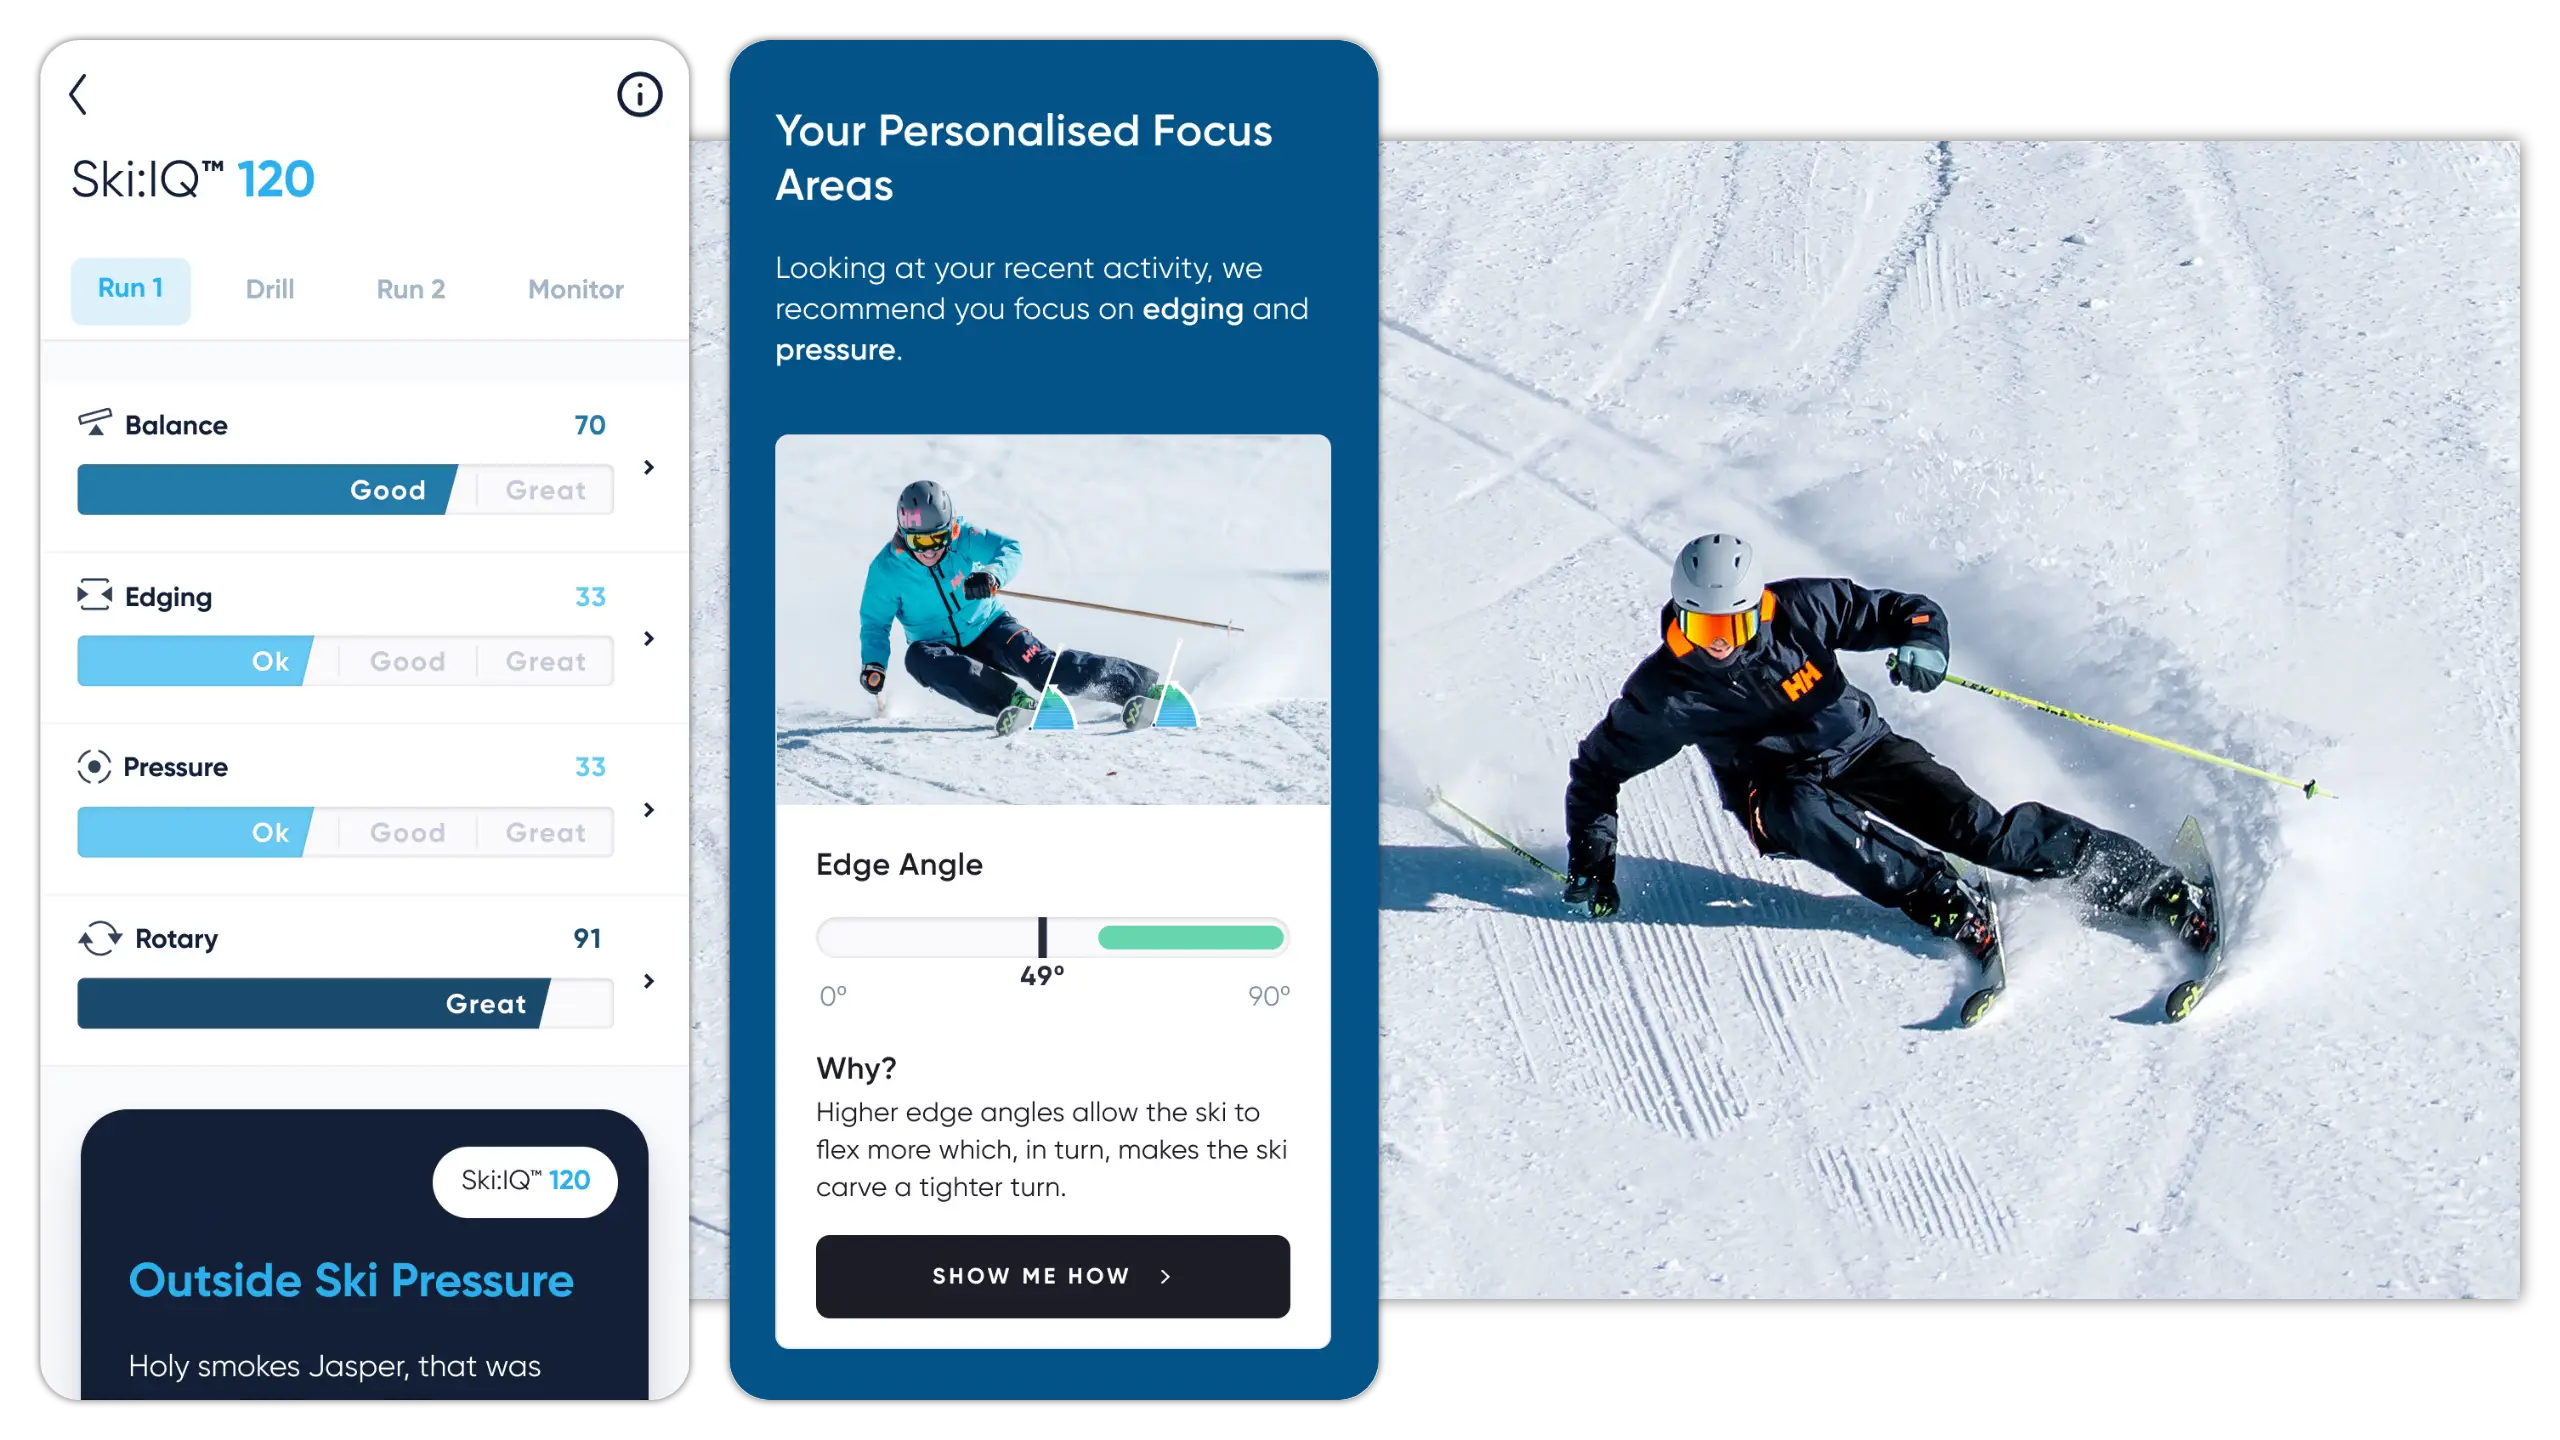
Task: Click the Edge Angle 49° slider marker
Action: click(1042, 938)
